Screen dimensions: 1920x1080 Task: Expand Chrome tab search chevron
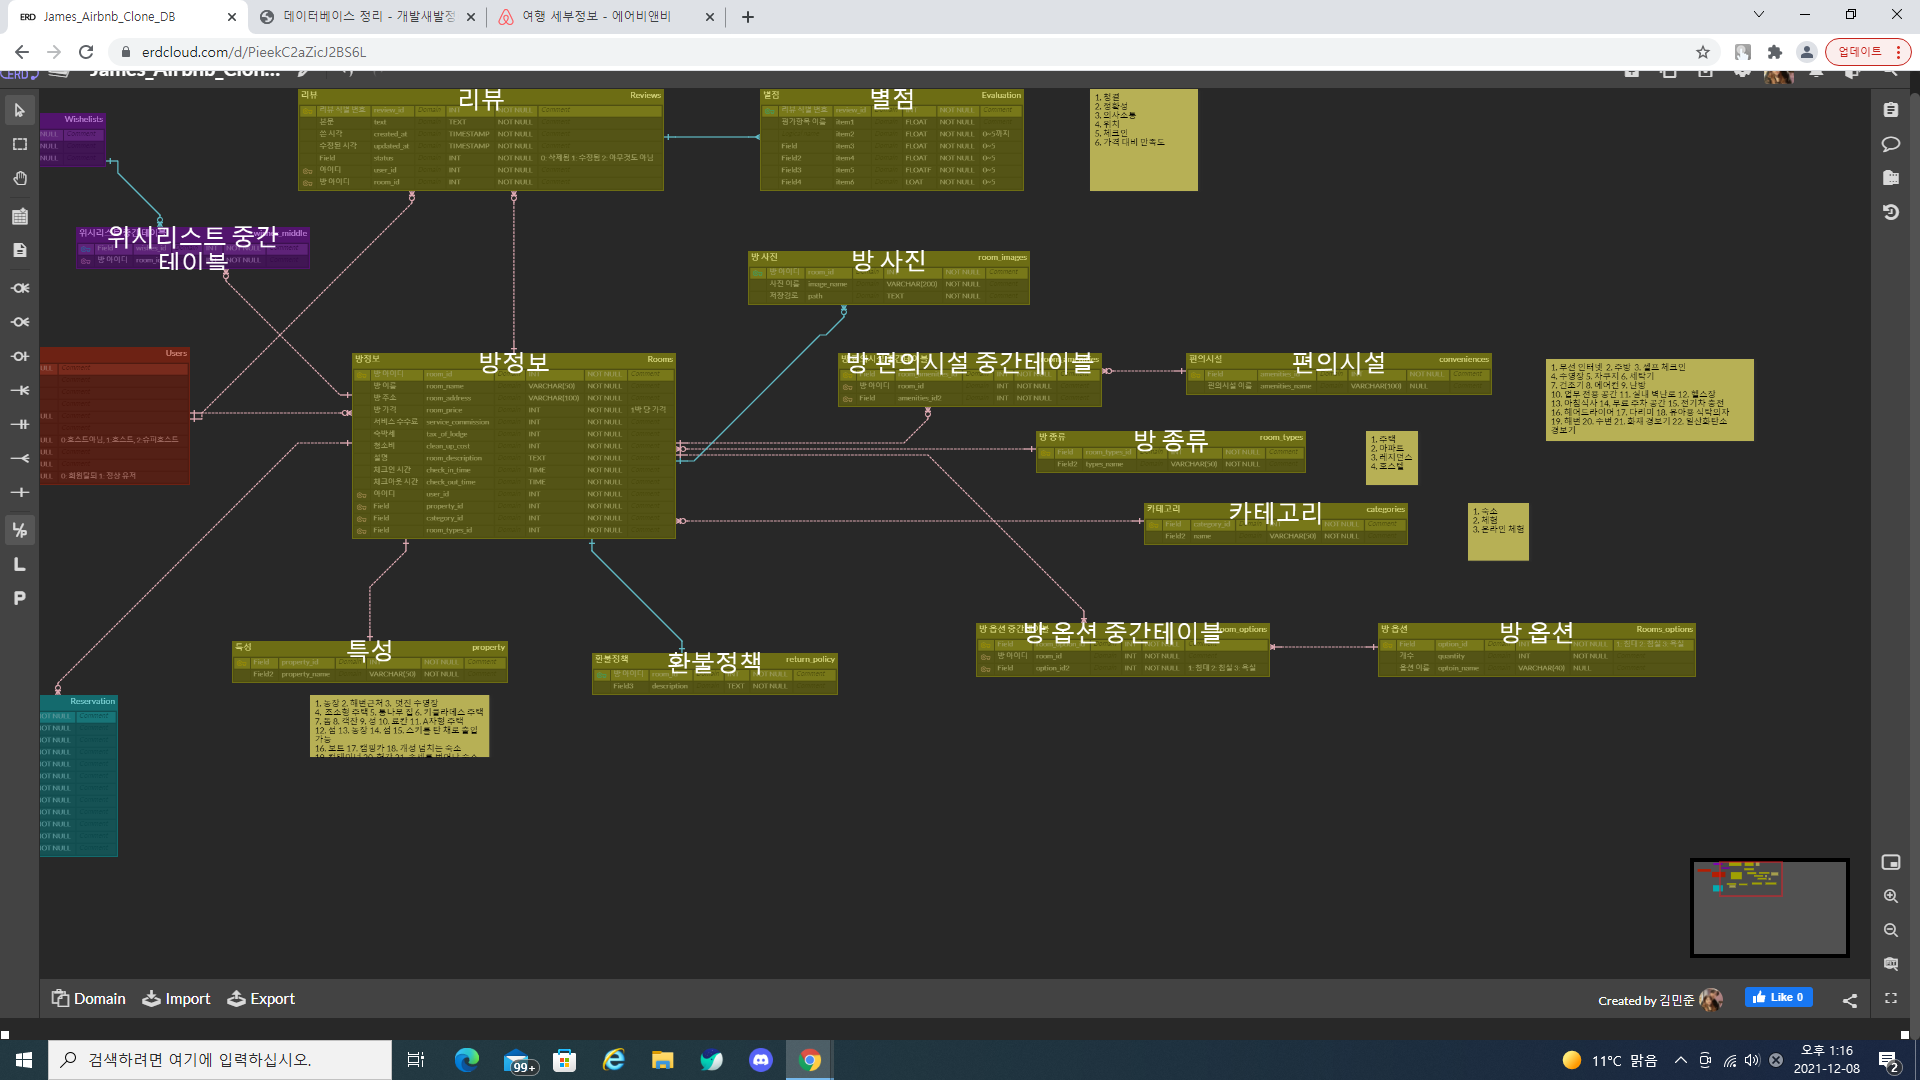coord(1758,15)
